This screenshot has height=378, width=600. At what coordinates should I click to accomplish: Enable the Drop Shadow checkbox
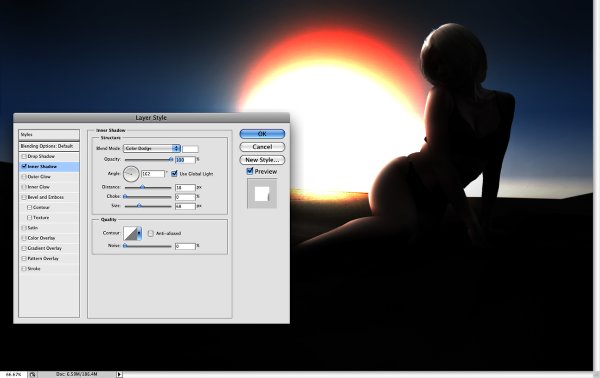tap(24, 156)
